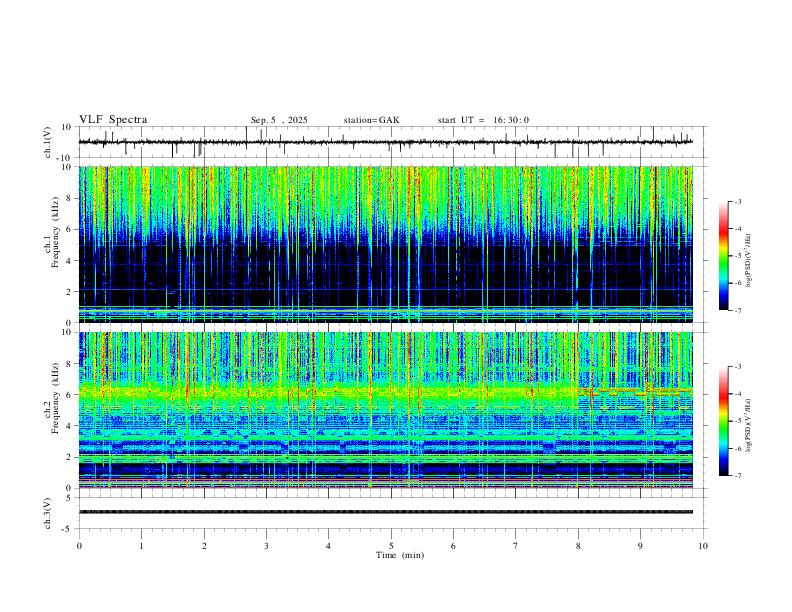Click the ch.1 spectrogram color scale bar
Screen dimensions: 792x612
pos(723,256)
